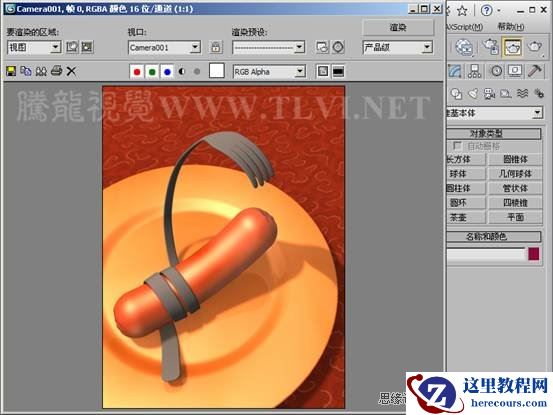553x415 pixels.
Task: Toggle the monochrome display button
Action: click(197, 72)
